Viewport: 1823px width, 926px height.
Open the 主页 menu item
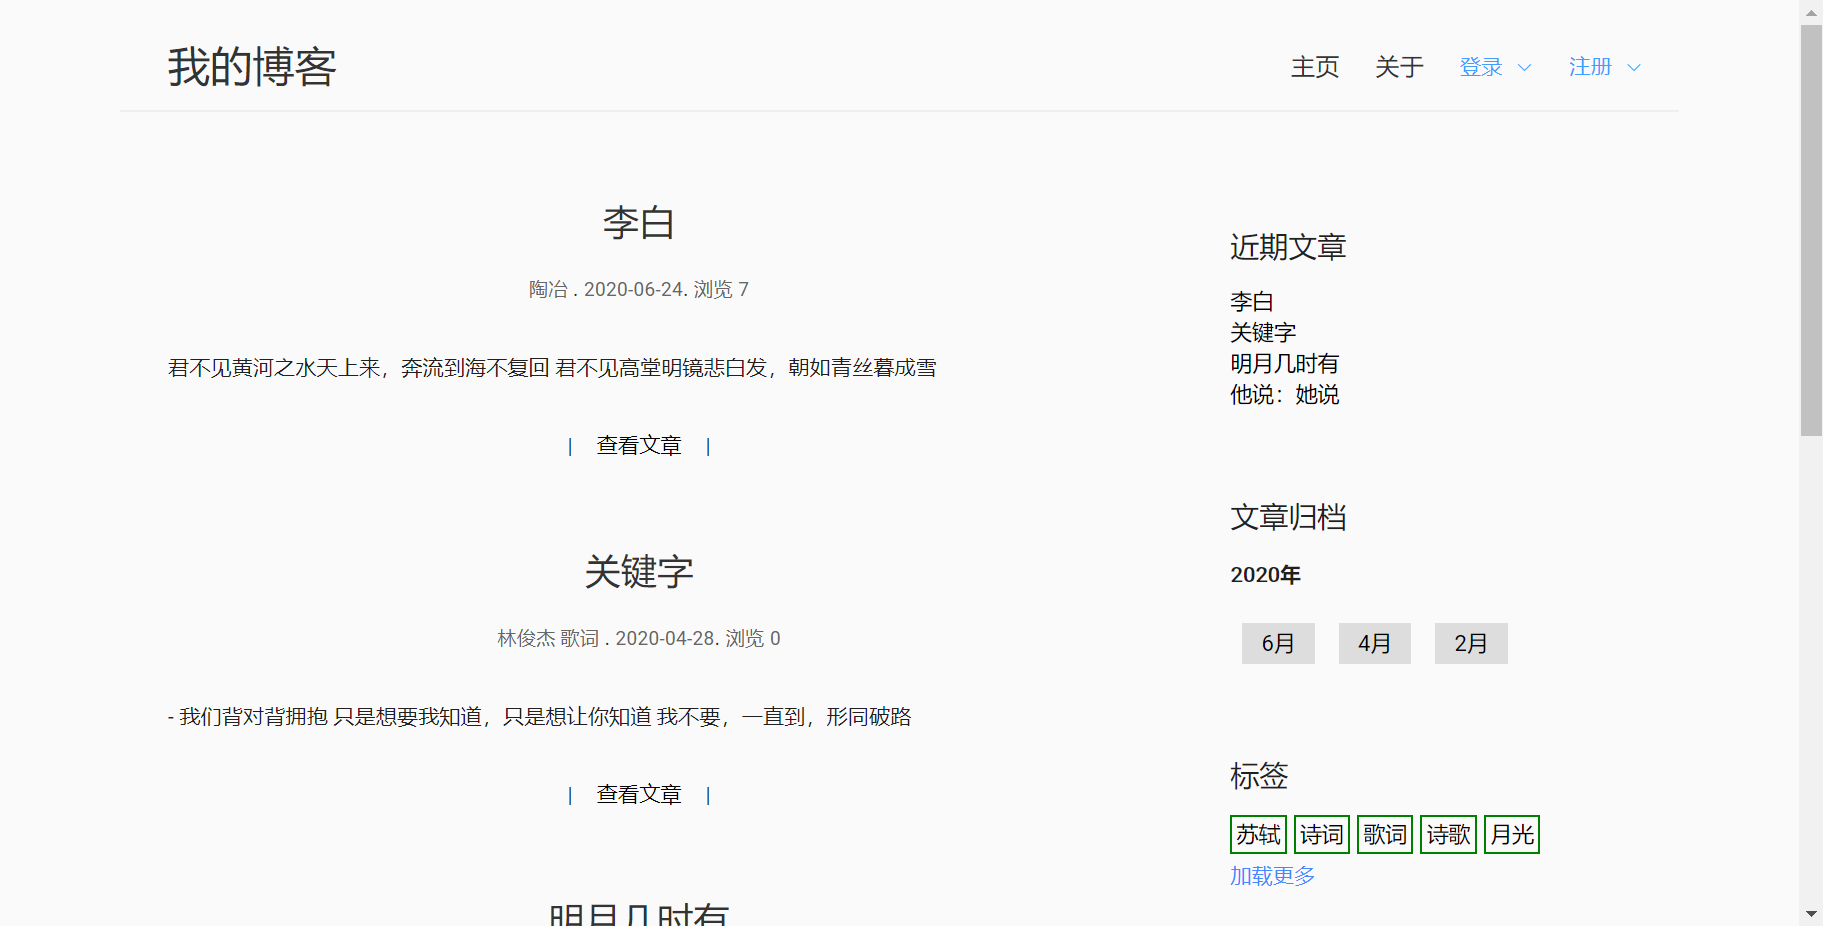1314,67
